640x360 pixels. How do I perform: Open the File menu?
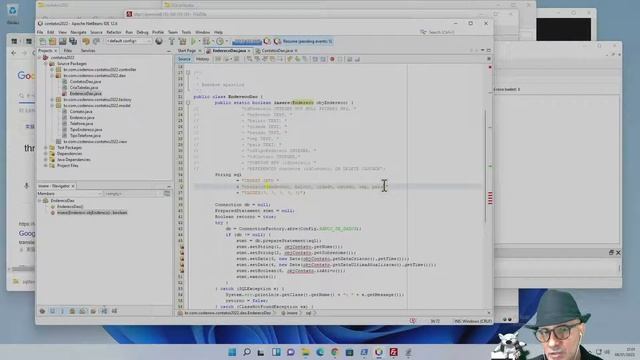click(40, 32)
